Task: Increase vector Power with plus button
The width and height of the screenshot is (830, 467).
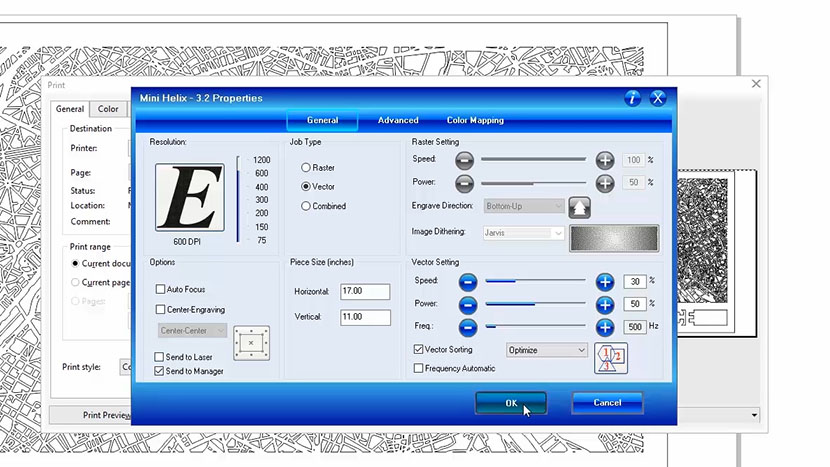Action: pyautogui.click(x=605, y=304)
